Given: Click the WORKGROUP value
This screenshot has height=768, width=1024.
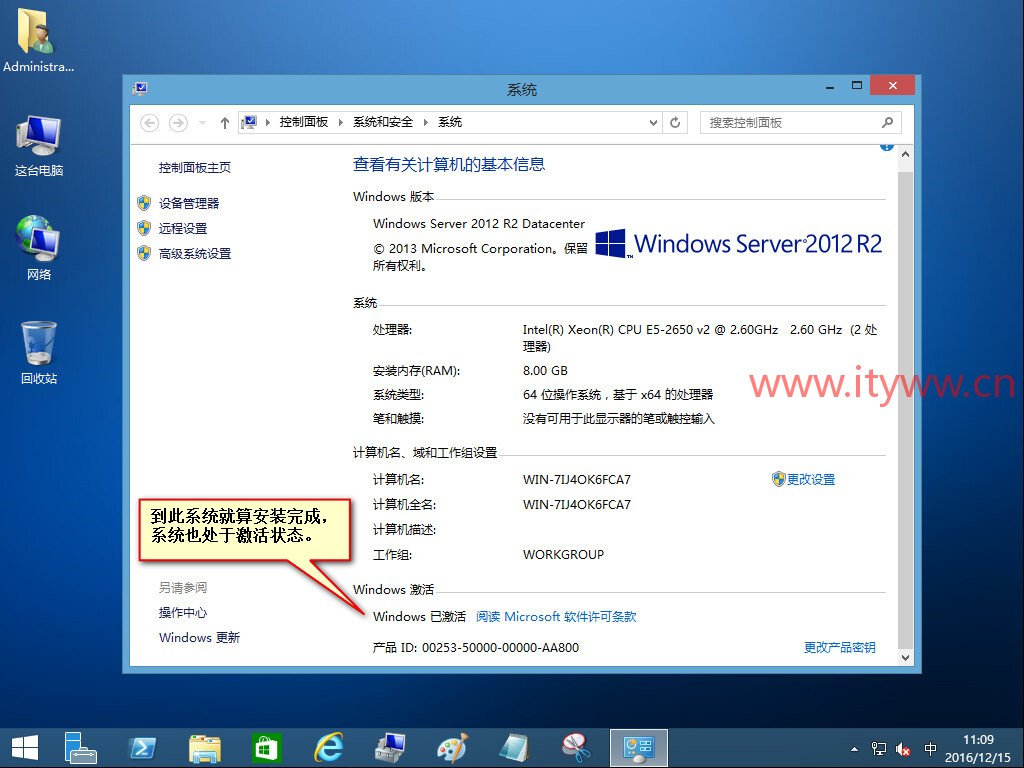Looking at the screenshot, I should click(563, 554).
